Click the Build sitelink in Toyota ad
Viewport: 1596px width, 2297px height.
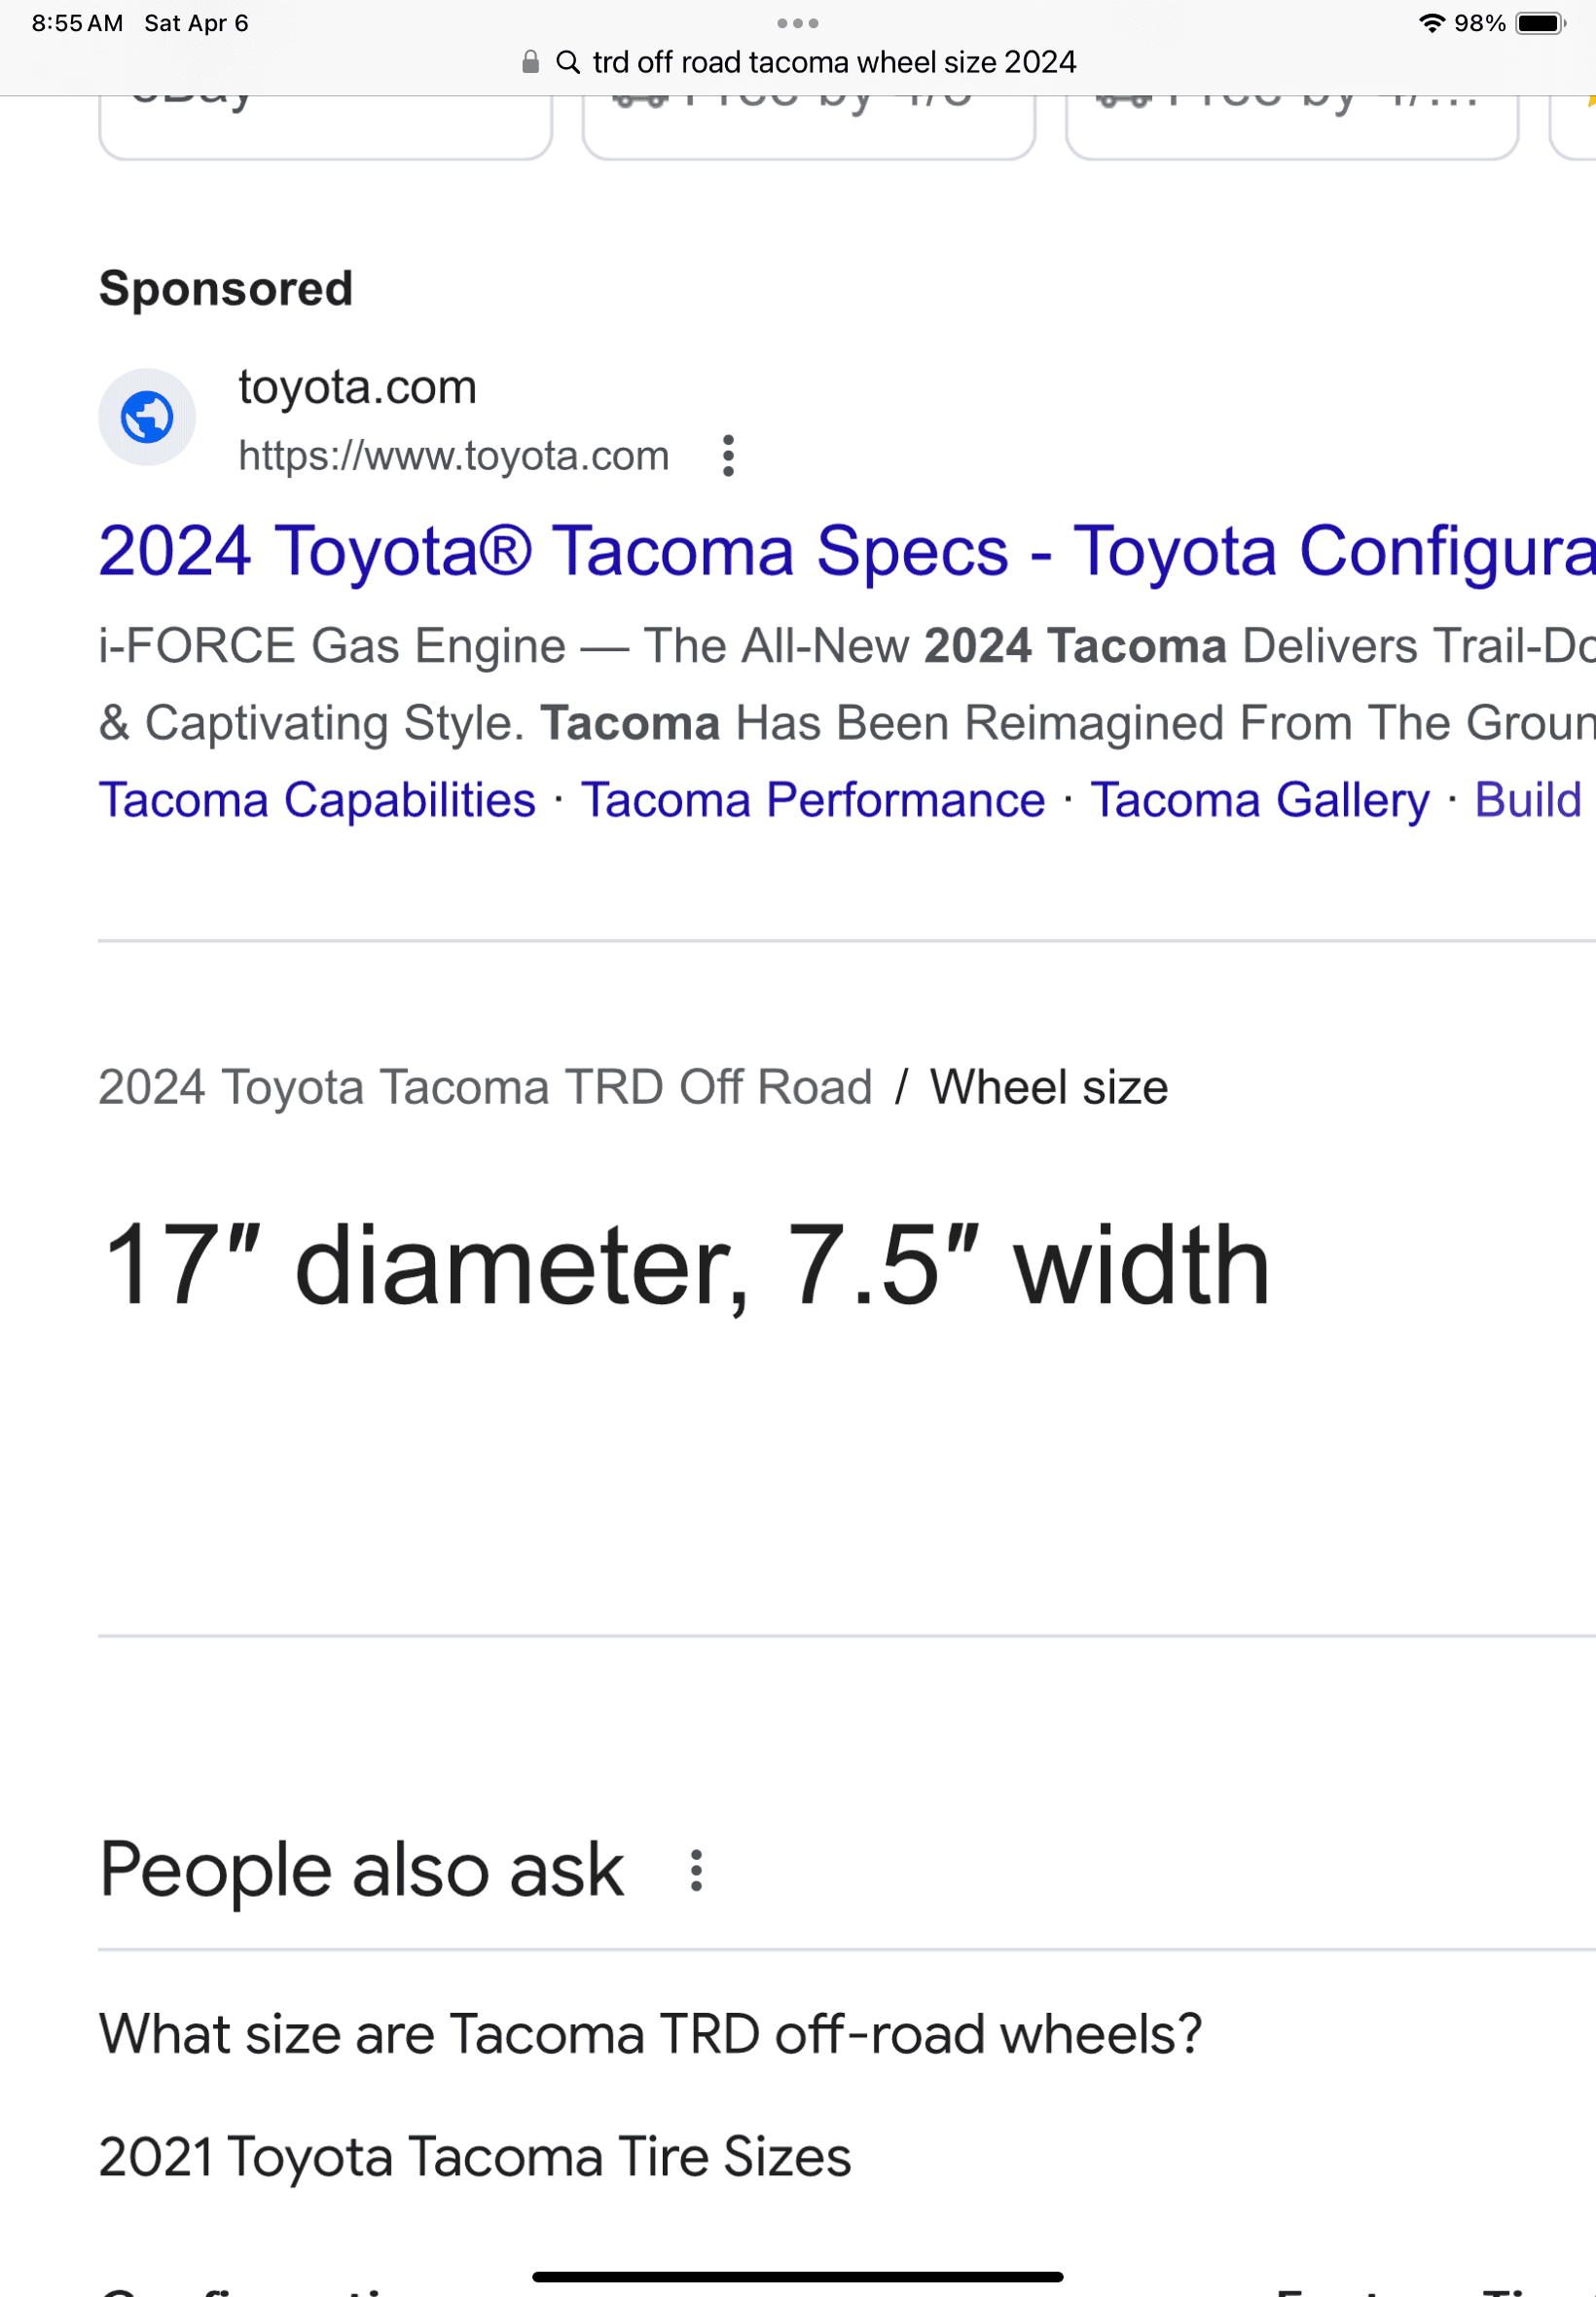1527,800
